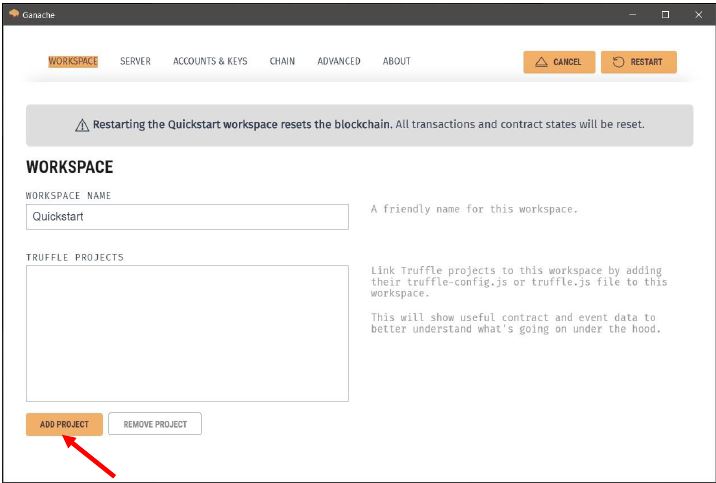Open the Advanced tab
Image resolution: width=716 pixels, height=483 pixels.
click(x=339, y=61)
